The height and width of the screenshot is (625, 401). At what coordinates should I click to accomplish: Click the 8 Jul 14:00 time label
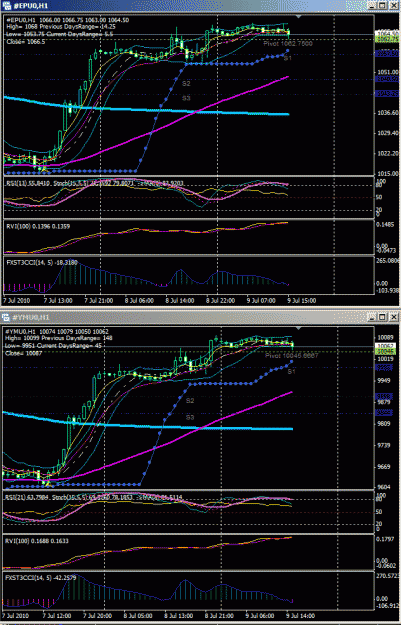(x=180, y=300)
